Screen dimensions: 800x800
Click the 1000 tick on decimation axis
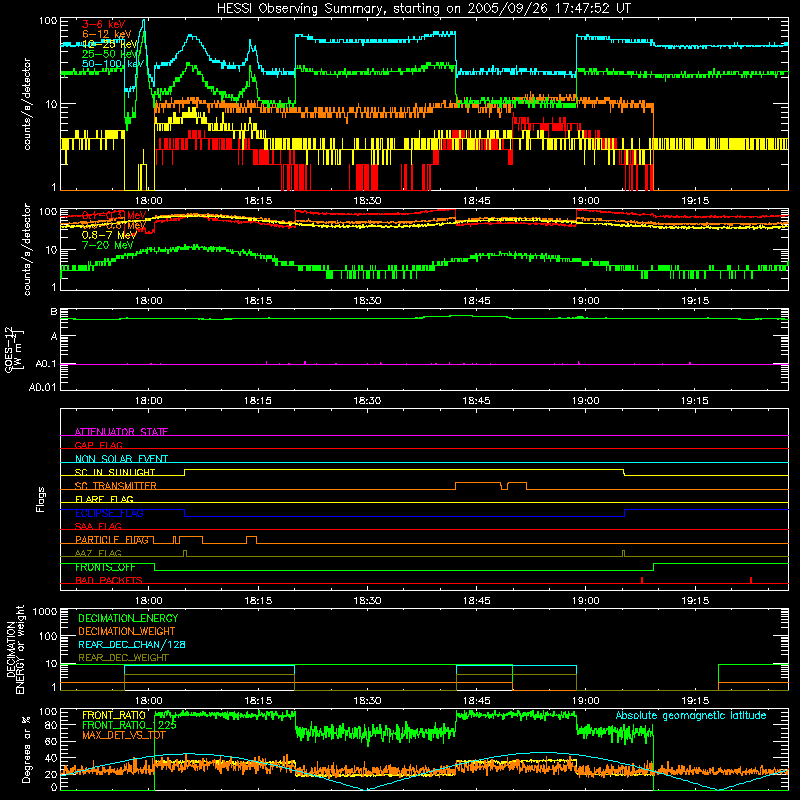coord(45,611)
